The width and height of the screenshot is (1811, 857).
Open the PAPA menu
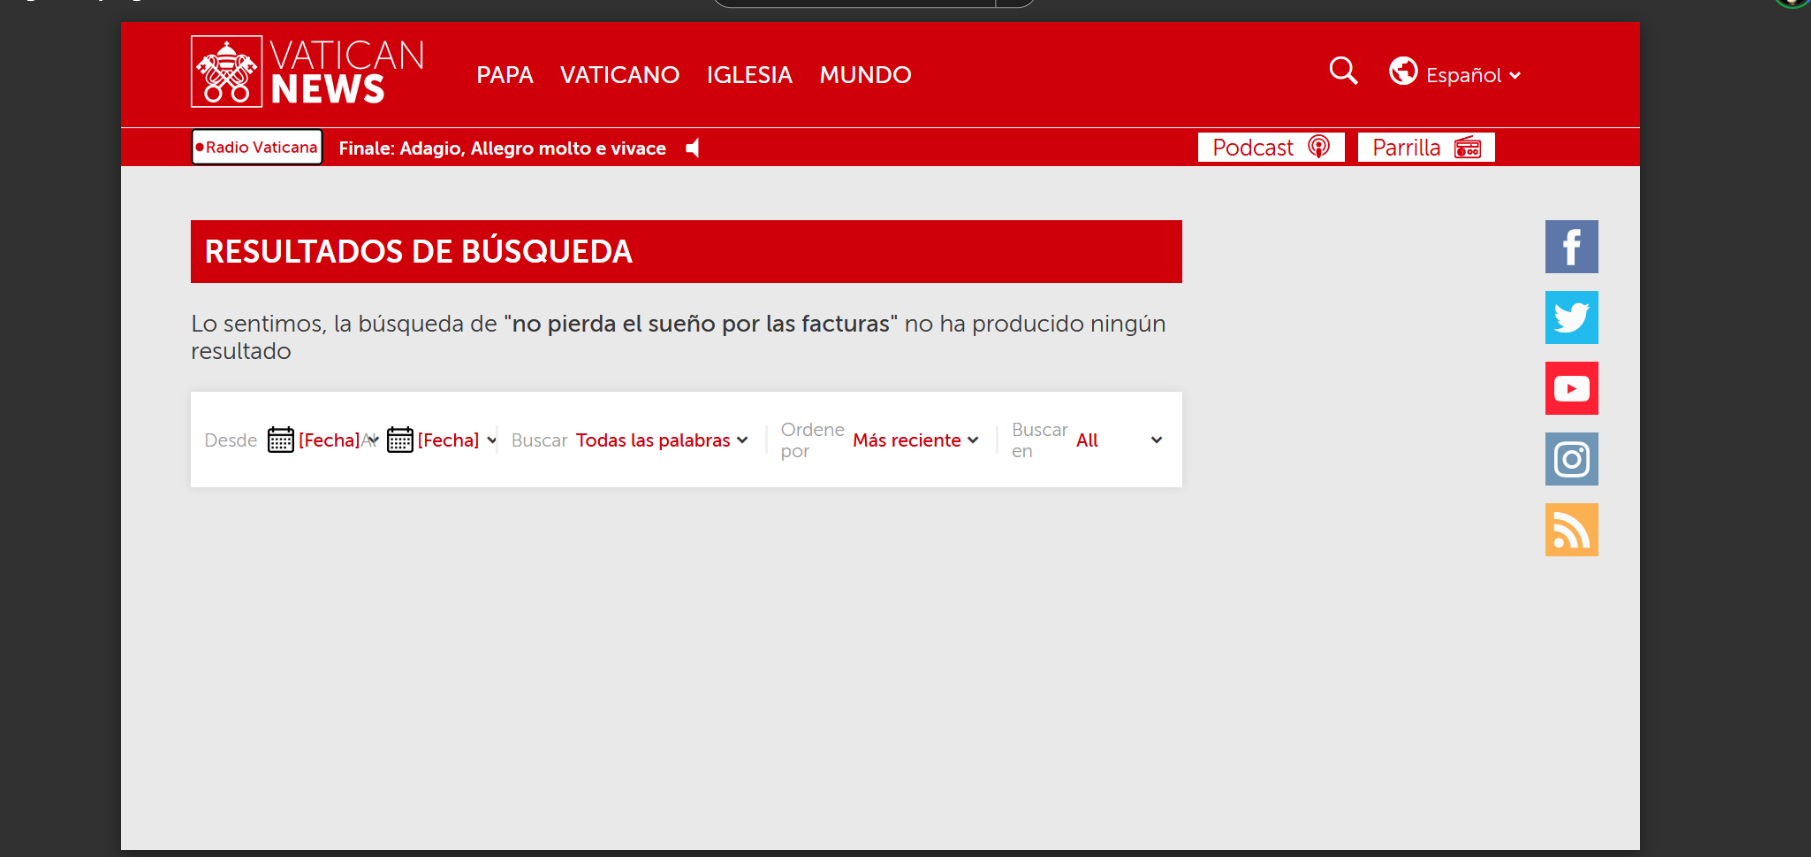click(x=505, y=75)
